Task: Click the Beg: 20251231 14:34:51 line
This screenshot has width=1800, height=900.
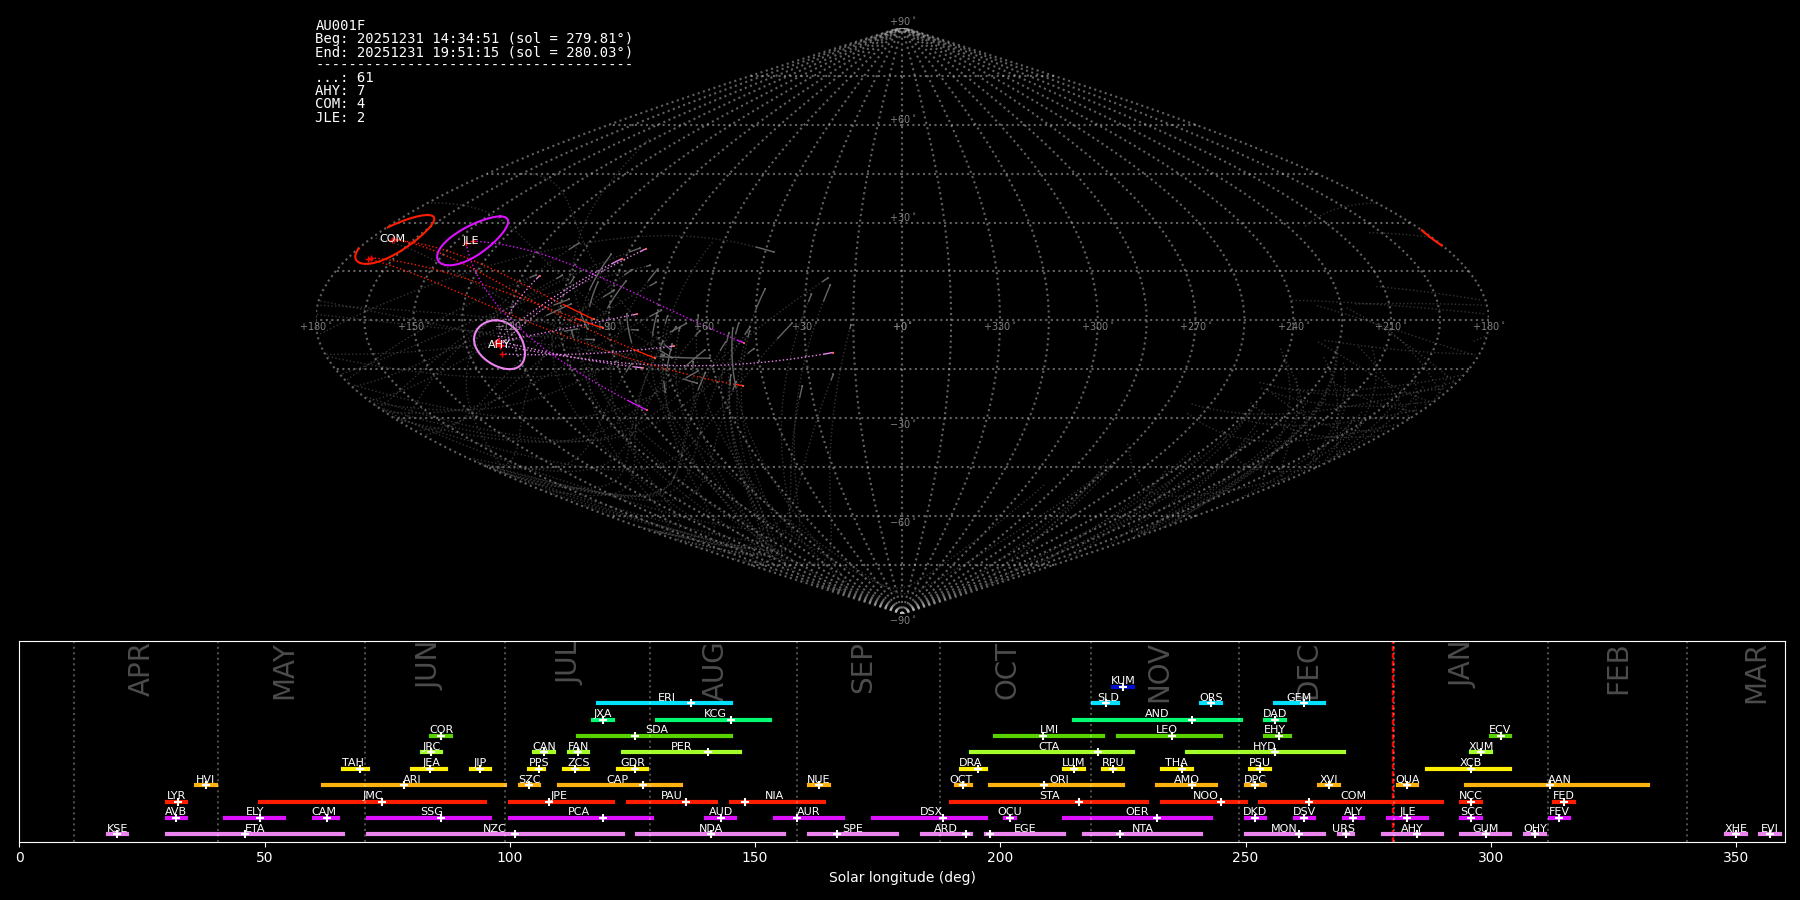Action: pos(474,39)
